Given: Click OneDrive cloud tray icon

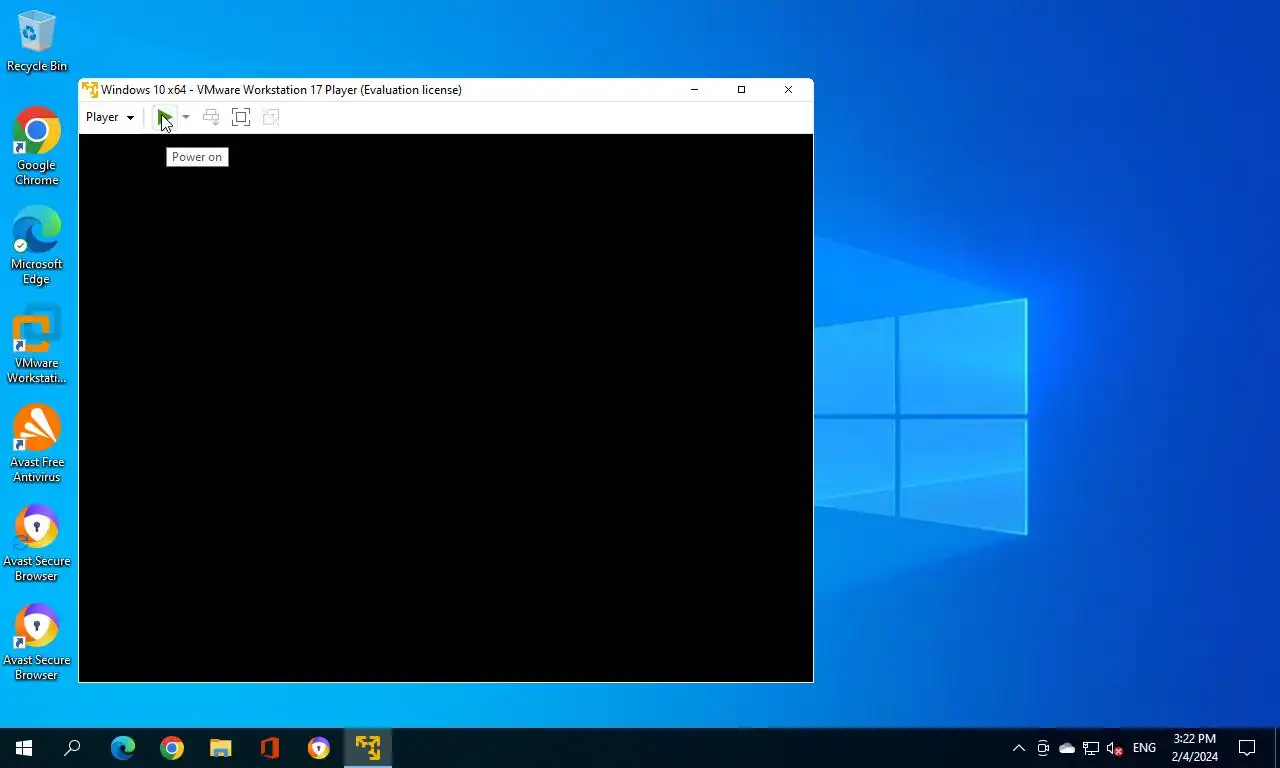Looking at the screenshot, I should click(1067, 748).
